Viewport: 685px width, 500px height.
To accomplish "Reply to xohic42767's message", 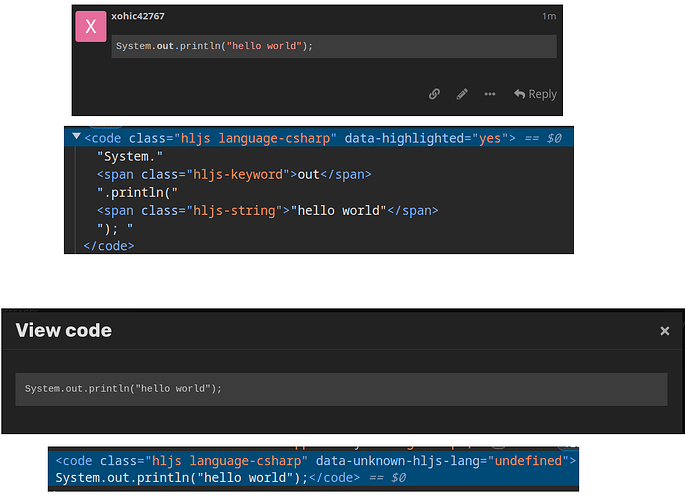I will point(535,94).
